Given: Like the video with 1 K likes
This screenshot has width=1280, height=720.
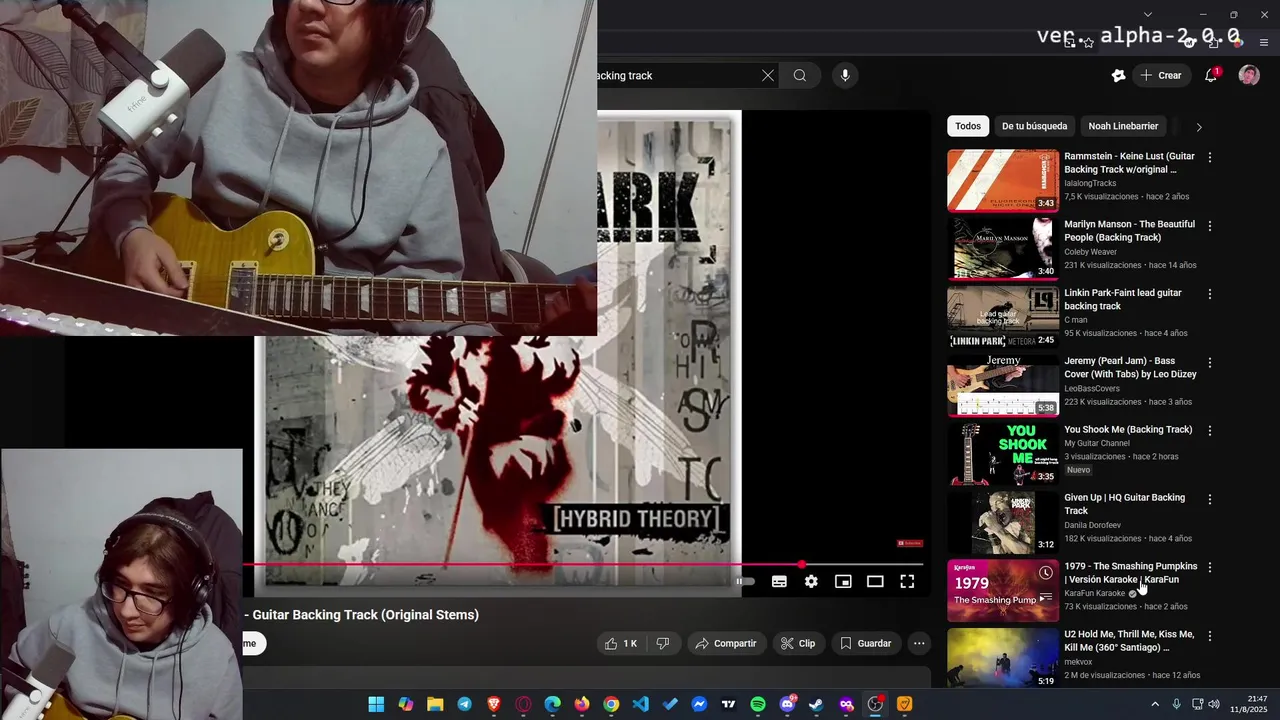Looking at the screenshot, I should click(621, 643).
